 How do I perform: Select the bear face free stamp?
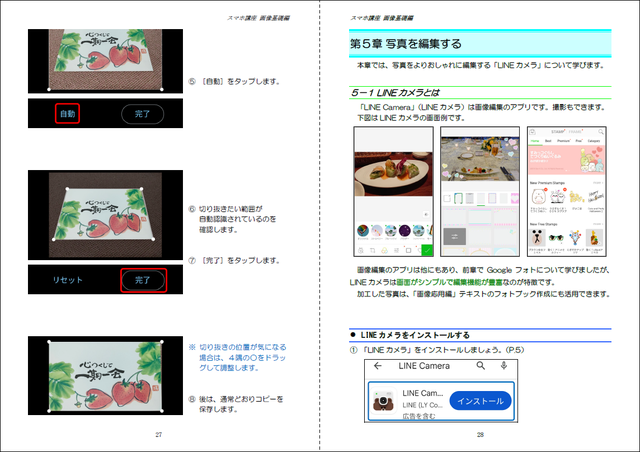tap(537, 238)
